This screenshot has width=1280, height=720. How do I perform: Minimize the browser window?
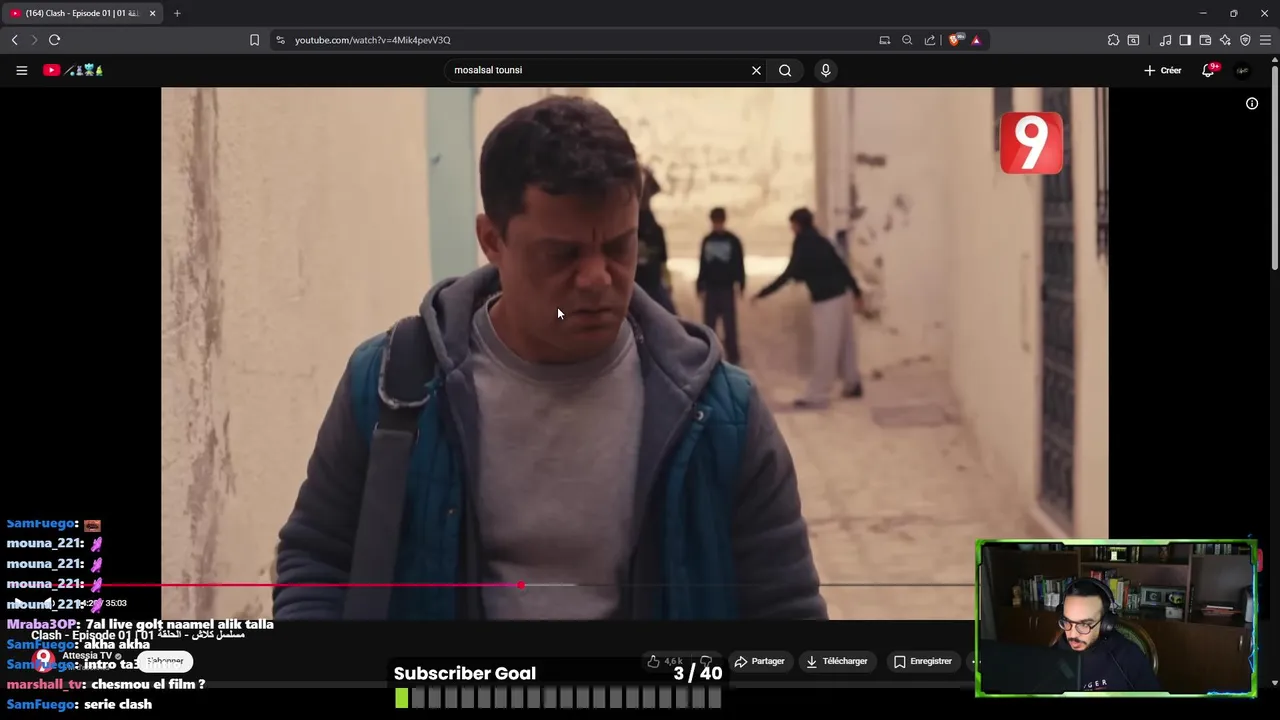pyautogui.click(x=1203, y=13)
